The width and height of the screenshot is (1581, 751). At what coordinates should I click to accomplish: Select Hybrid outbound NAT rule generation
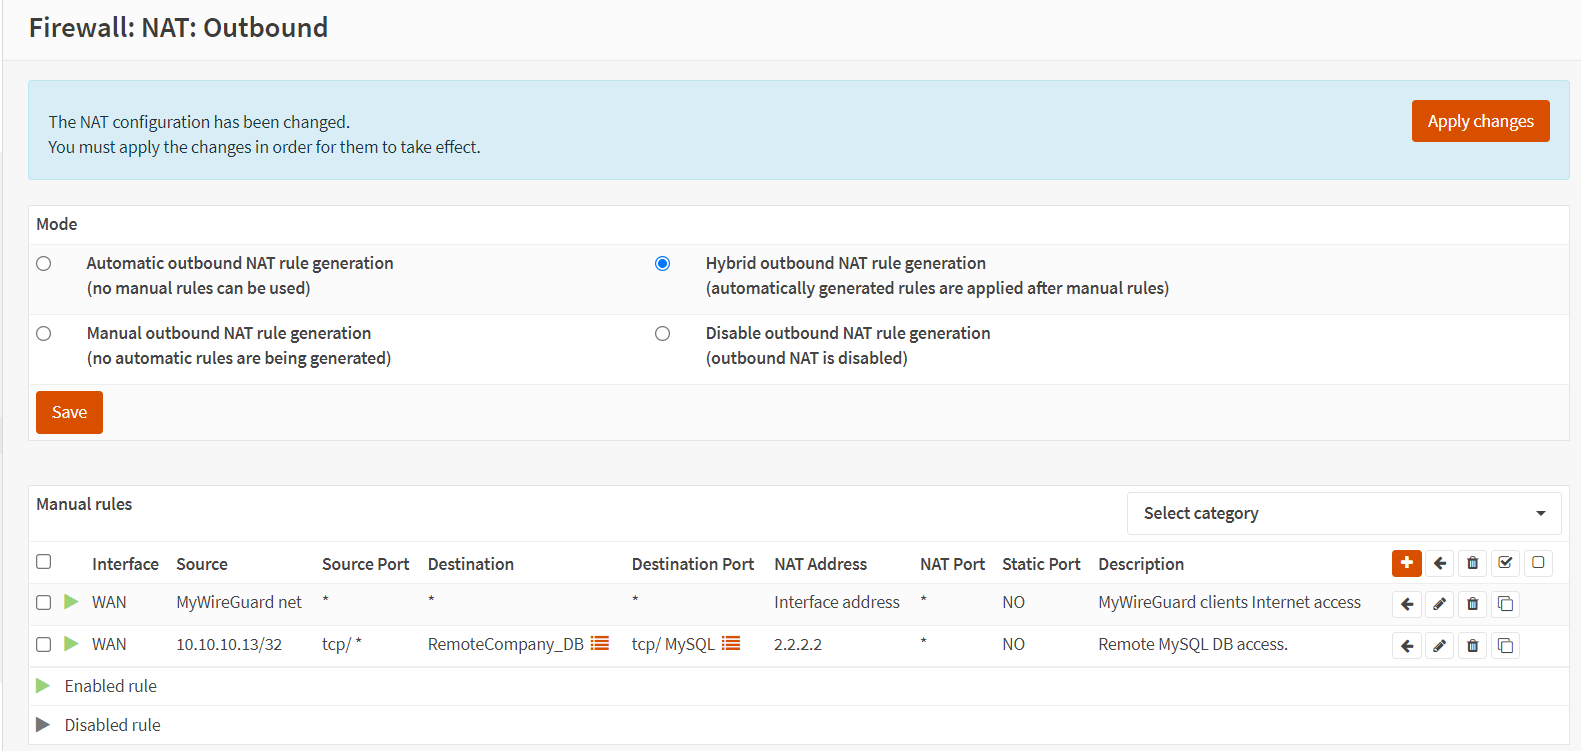pyautogui.click(x=662, y=263)
